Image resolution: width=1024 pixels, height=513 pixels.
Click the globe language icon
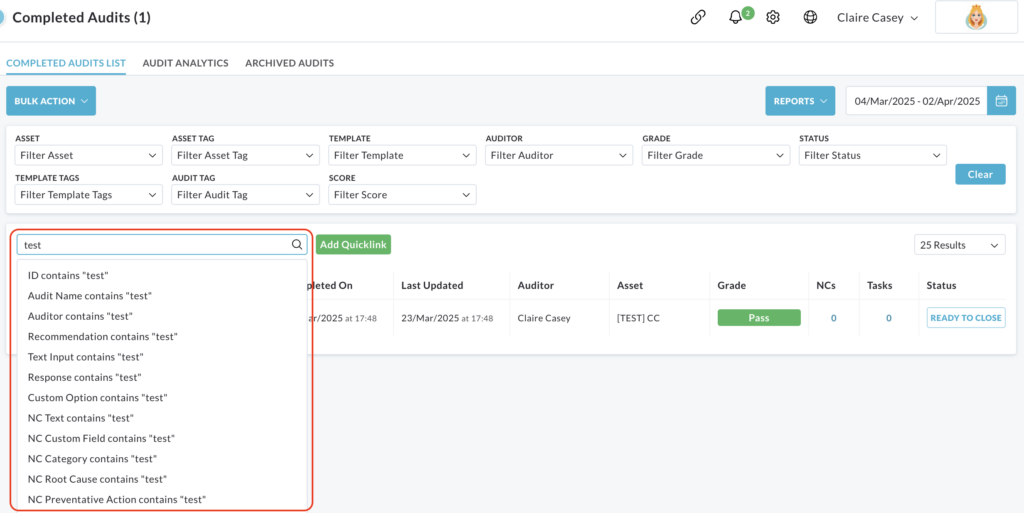(x=810, y=18)
